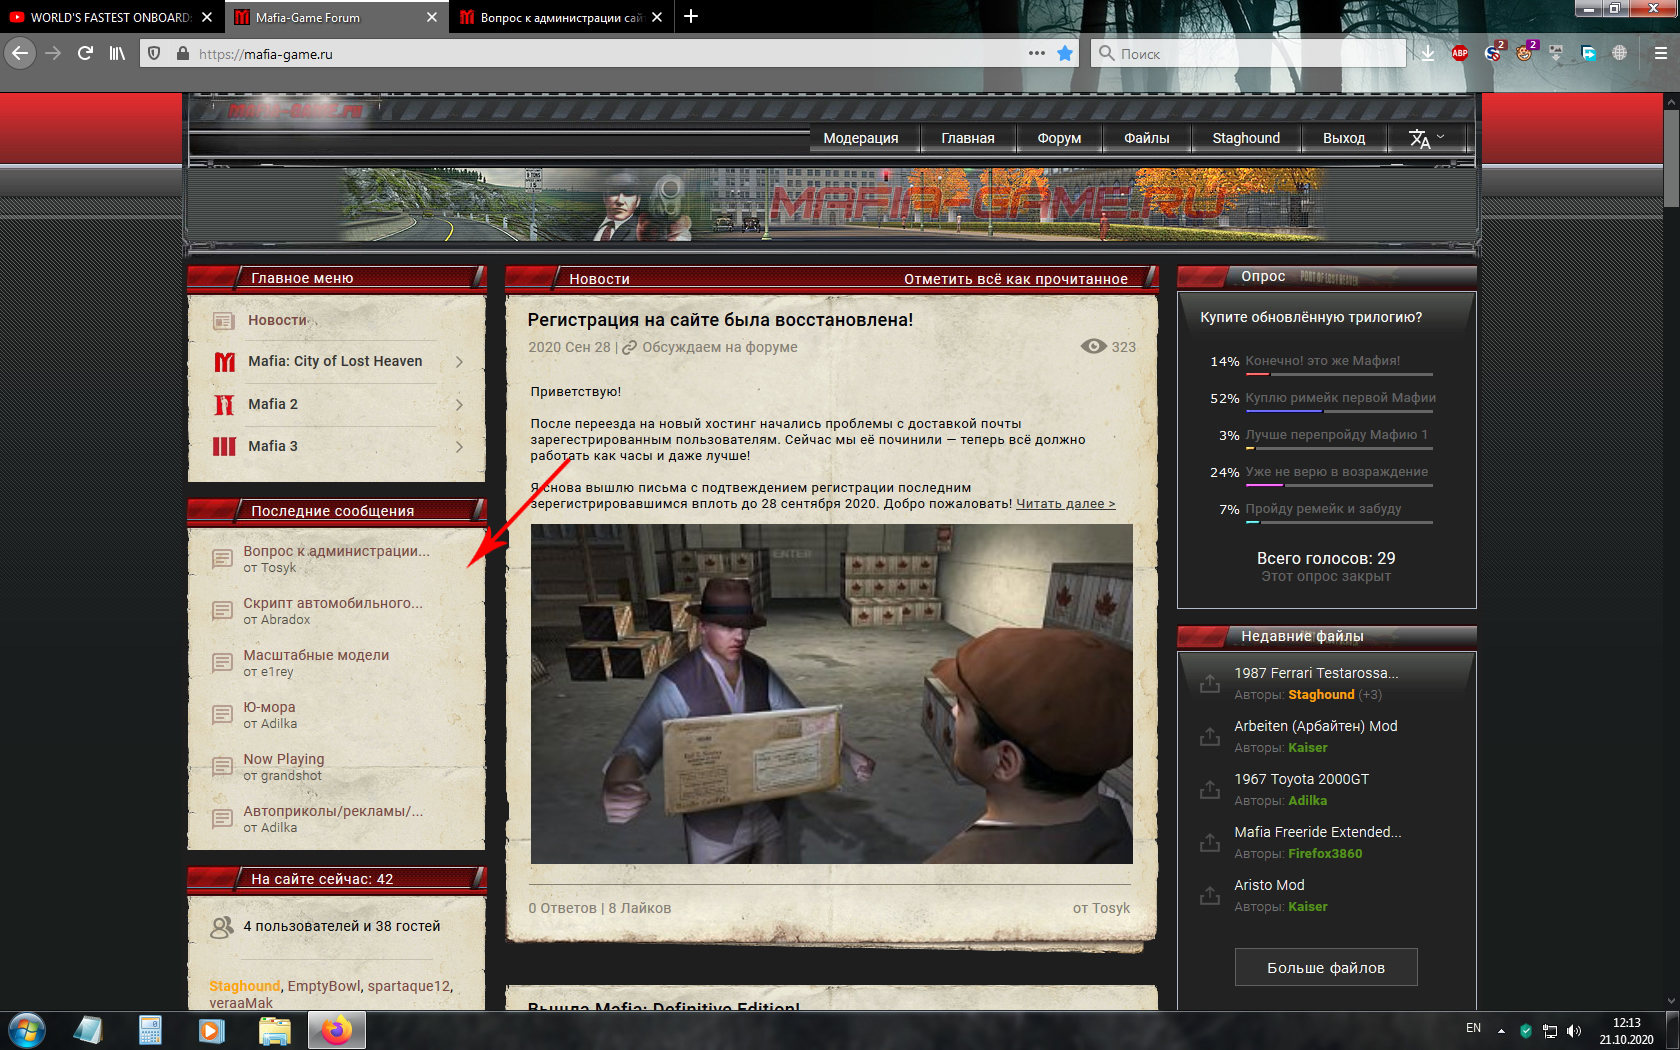This screenshot has width=1680, height=1050.
Task: Open Вопрос к администрации... recent post
Action: (x=336, y=551)
